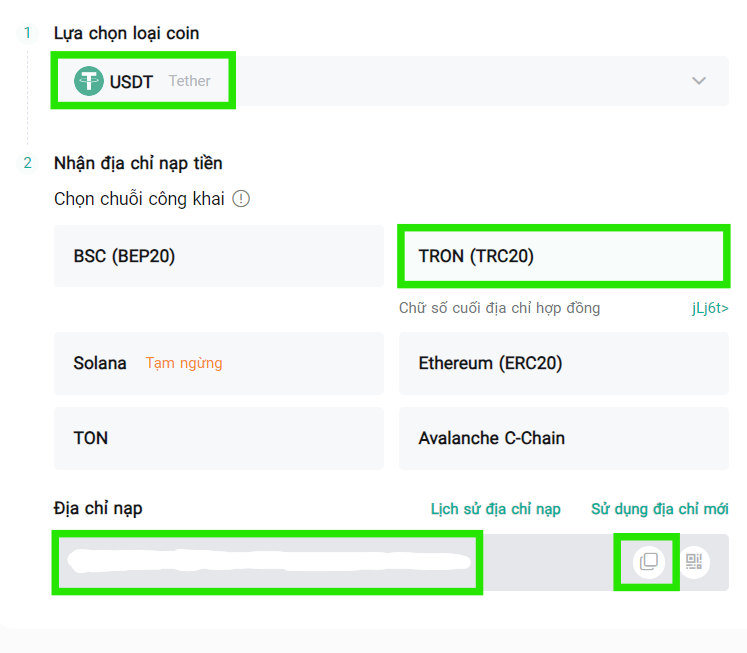Expand the coin selection dropdown chevron
The image size is (747, 653).
click(699, 80)
